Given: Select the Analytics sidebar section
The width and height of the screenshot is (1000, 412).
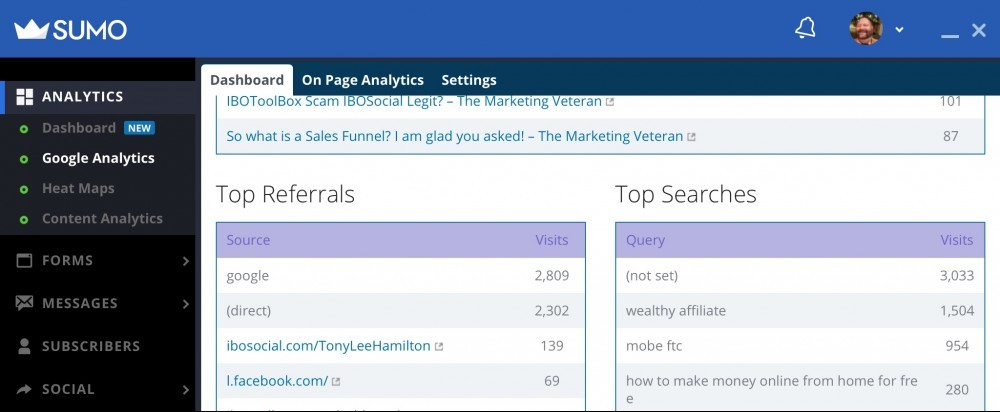Looking at the screenshot, I should point(98,97).
